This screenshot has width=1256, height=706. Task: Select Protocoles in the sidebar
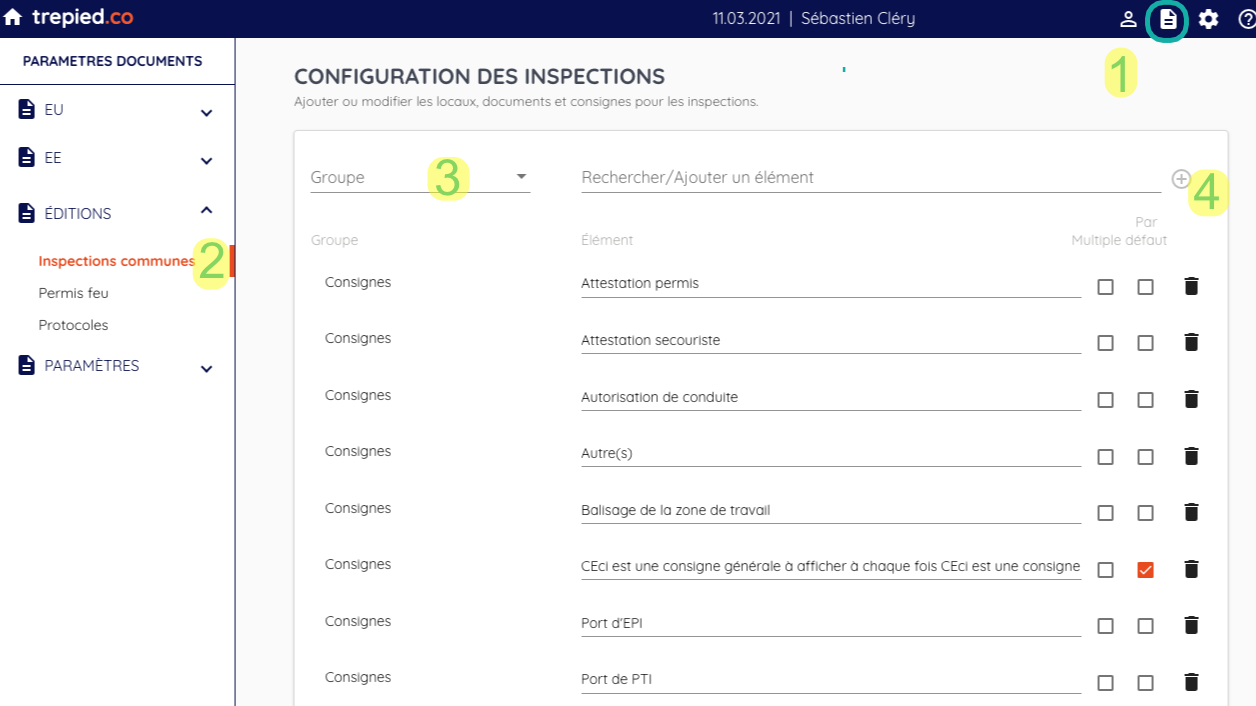(x=73, y=325)
